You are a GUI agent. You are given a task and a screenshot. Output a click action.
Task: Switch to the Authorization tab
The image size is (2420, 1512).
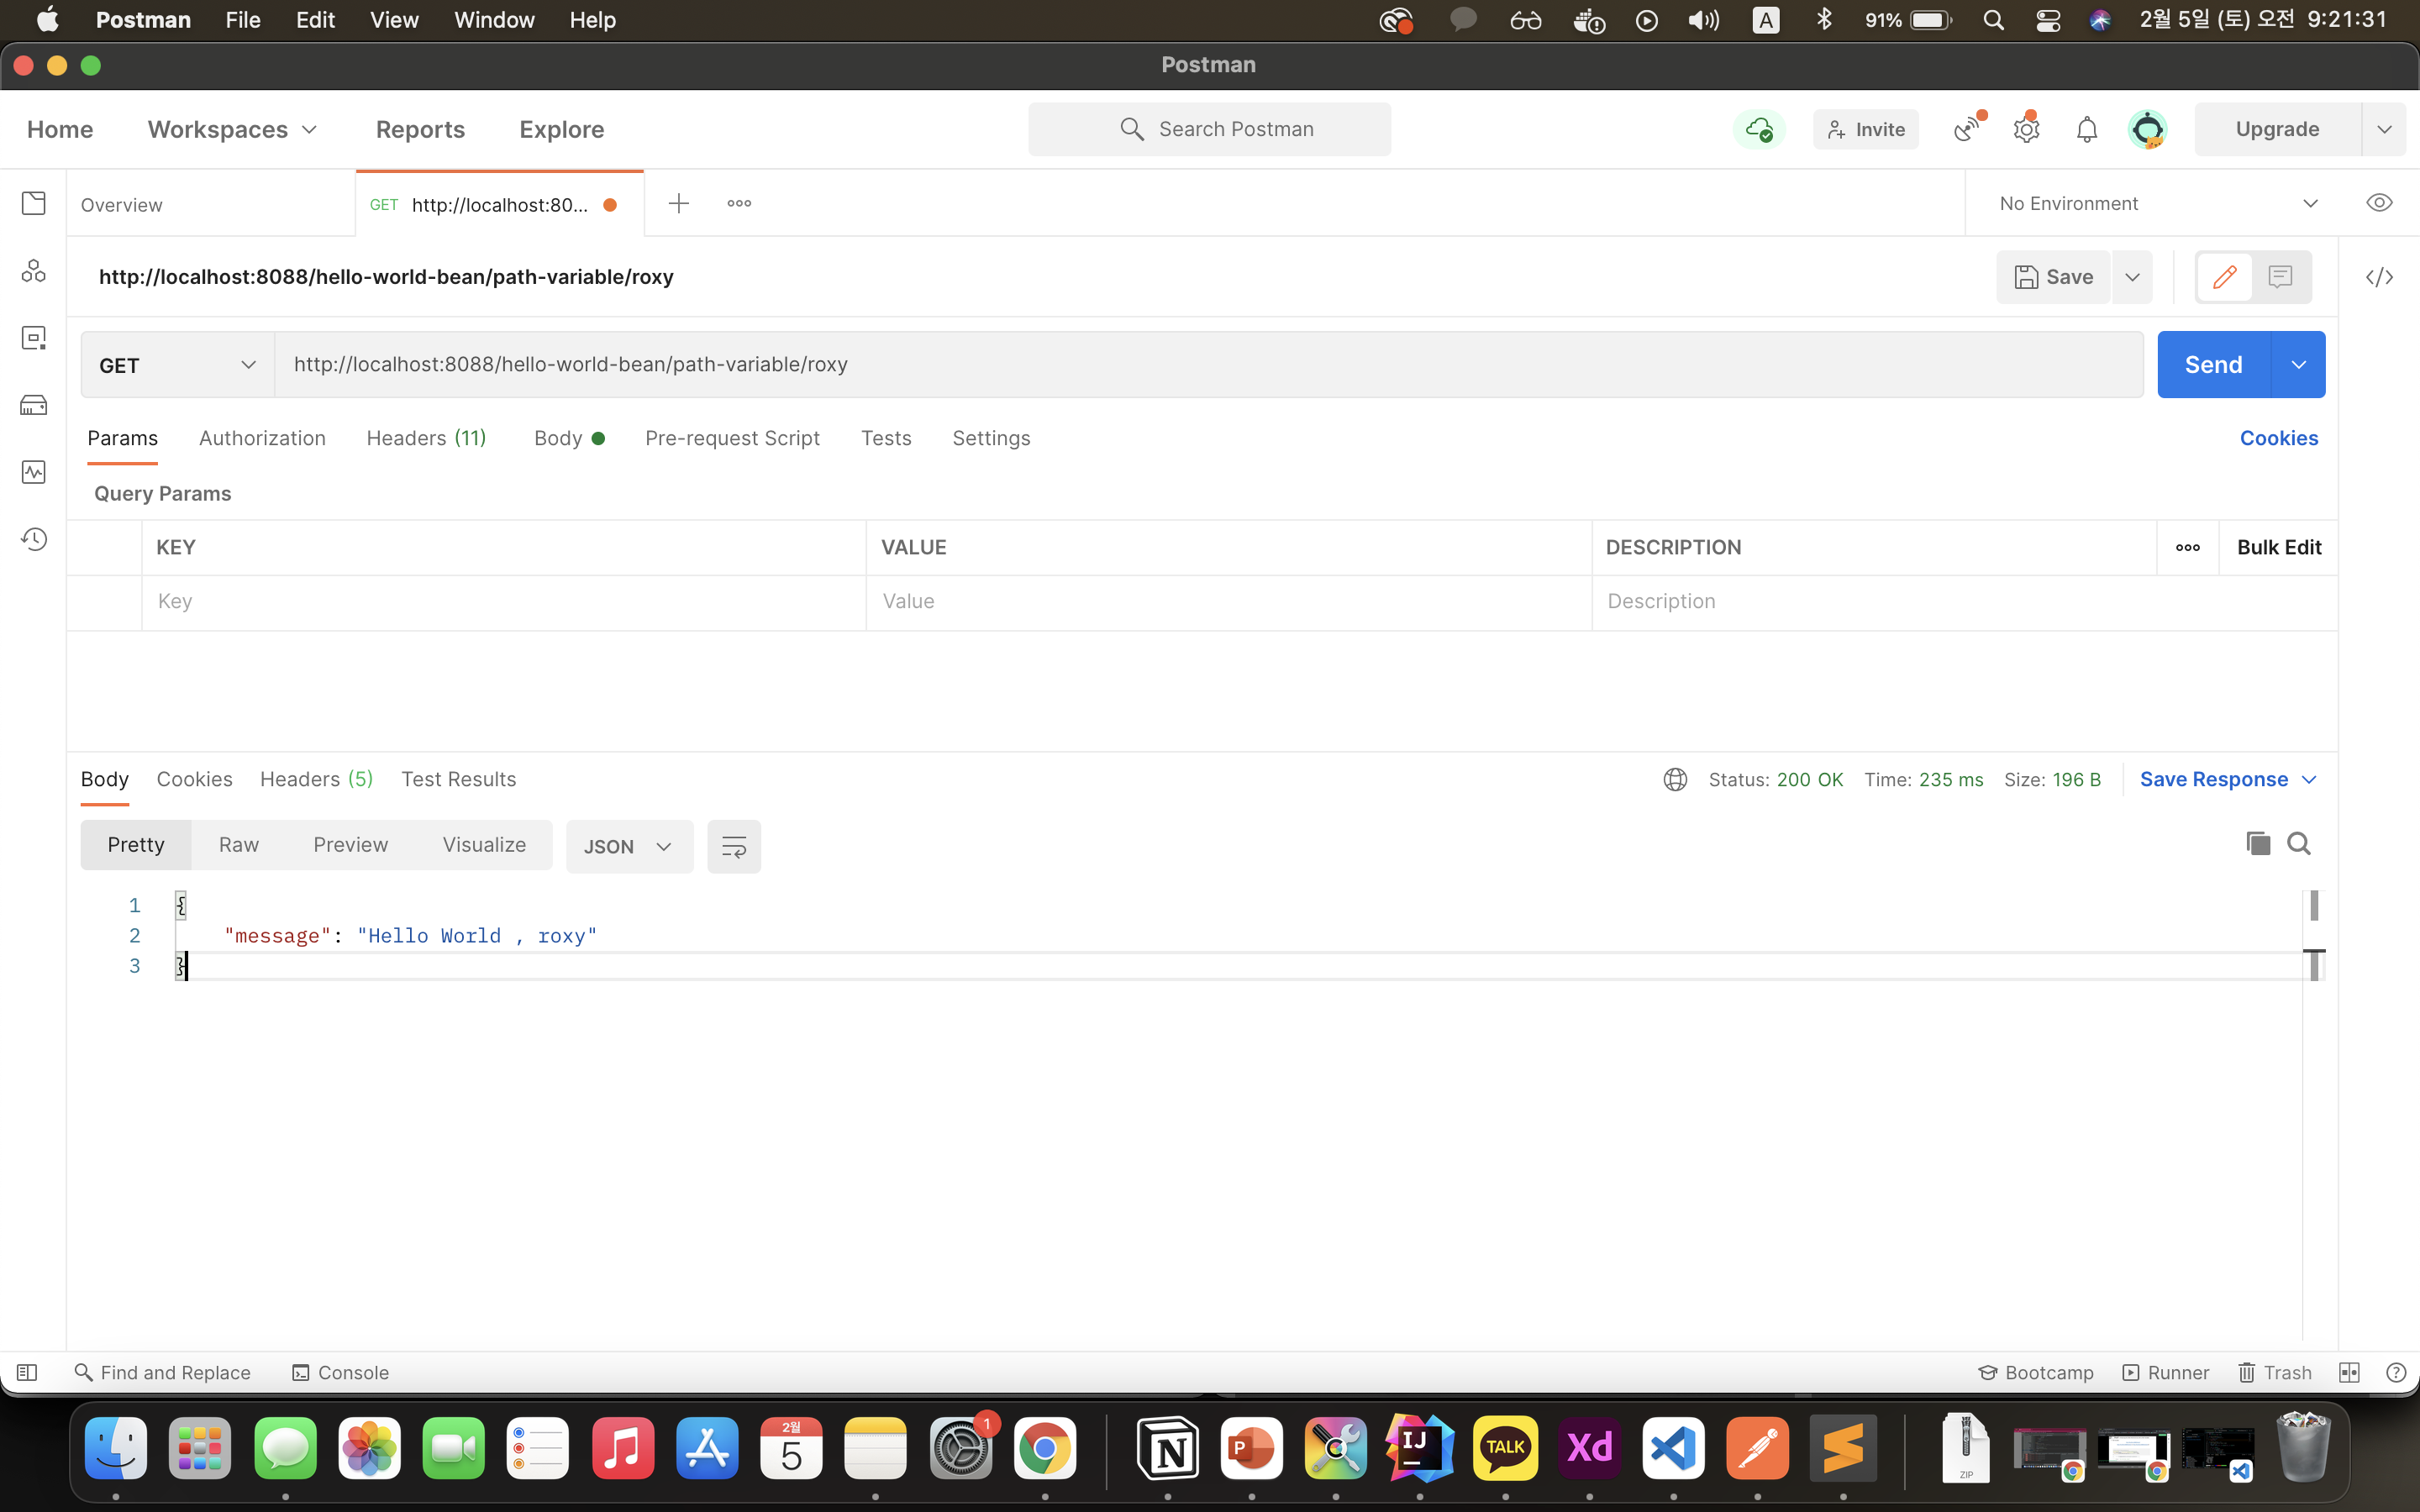[262, 438]
